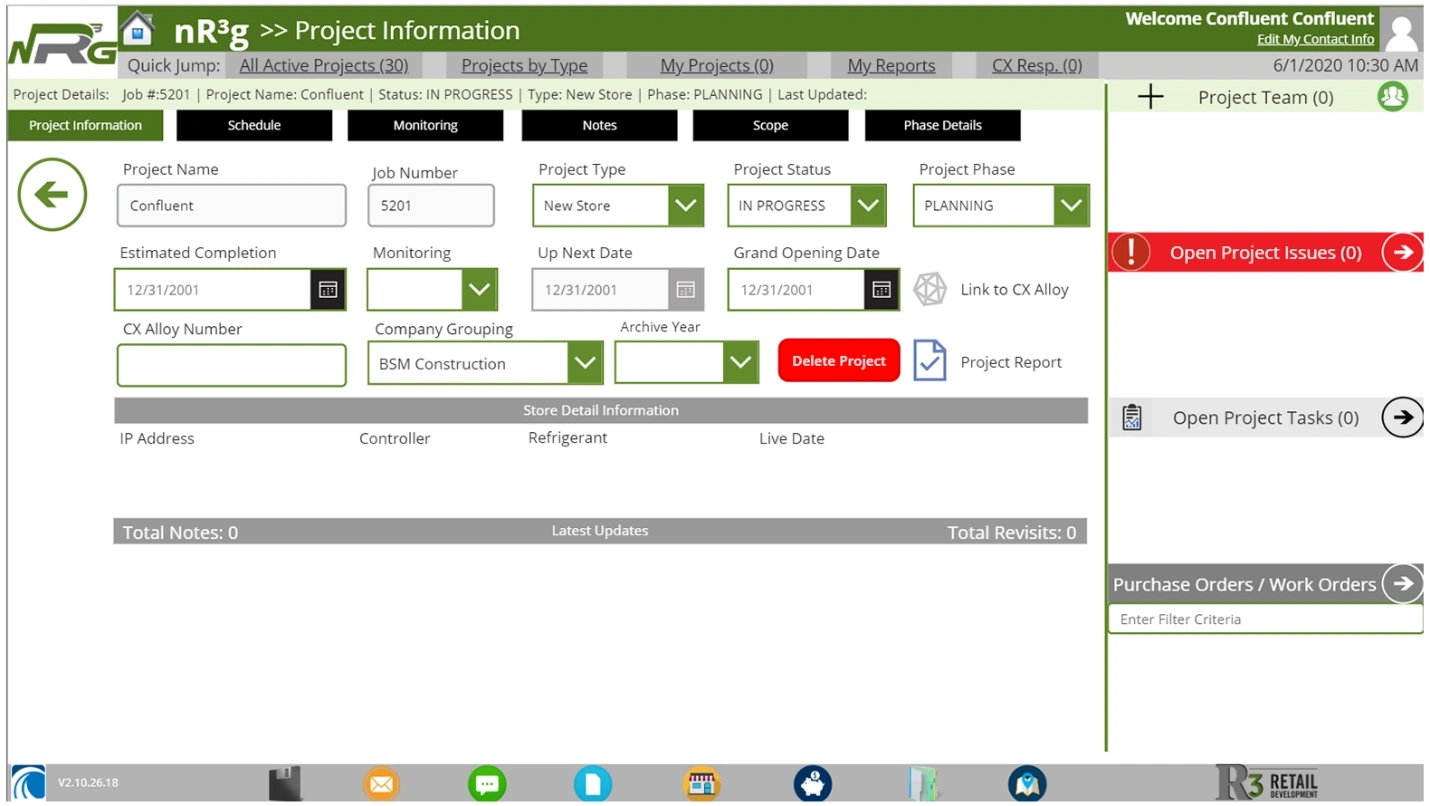Viewport: 1430px width, 806px height.
Task: Click the green Project Team people icon
Action: tap(1392, 97)
